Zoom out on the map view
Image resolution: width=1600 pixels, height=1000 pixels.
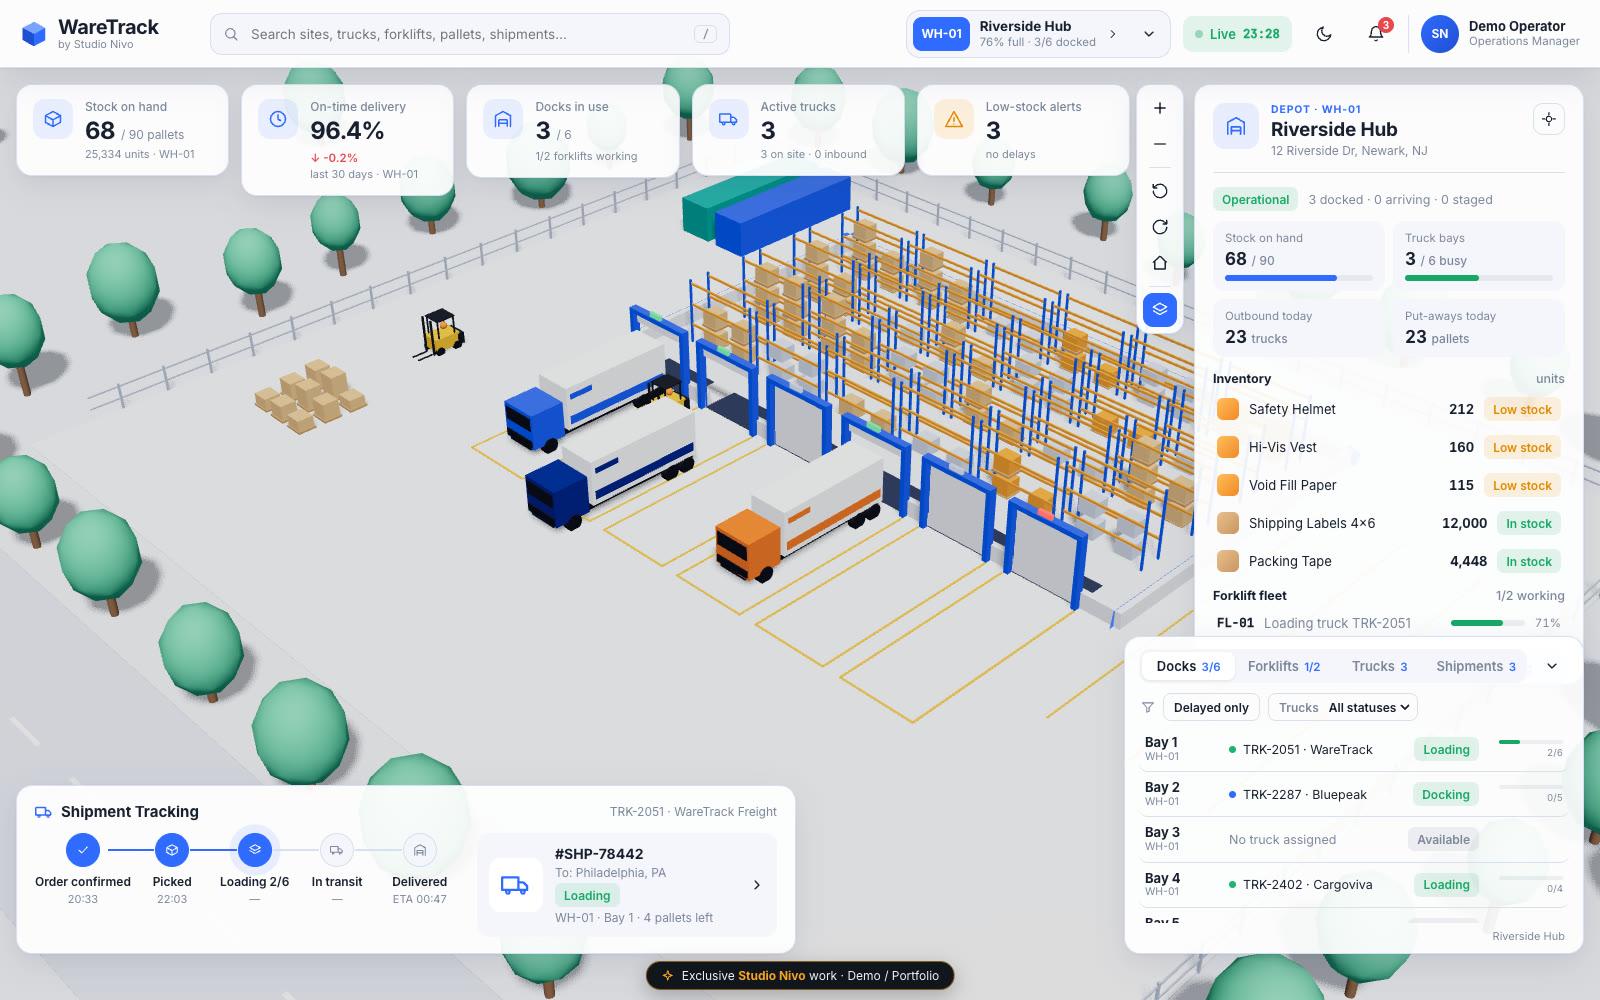(x=1160, y=144)
